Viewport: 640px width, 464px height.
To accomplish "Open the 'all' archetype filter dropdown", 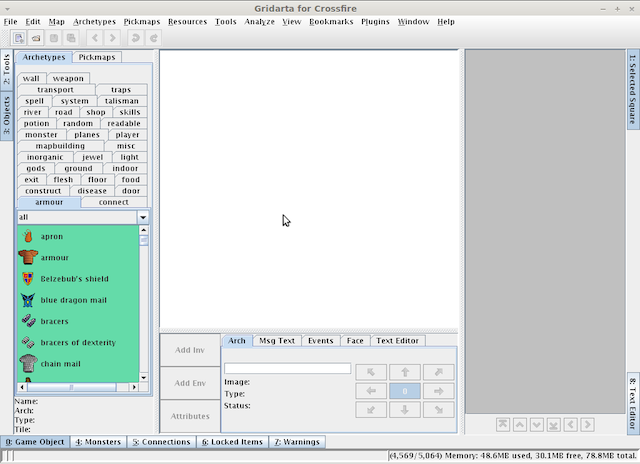I will 143,217.
